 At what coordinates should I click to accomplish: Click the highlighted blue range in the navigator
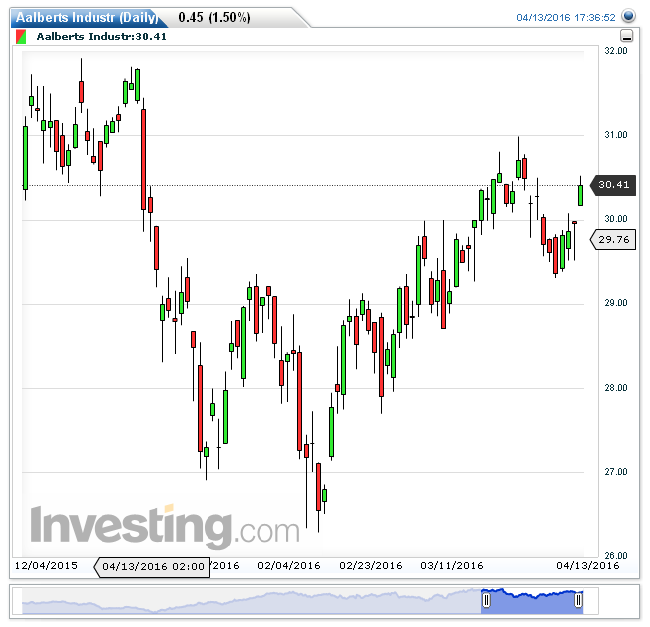pyautogui.click(x=532, y=603)
